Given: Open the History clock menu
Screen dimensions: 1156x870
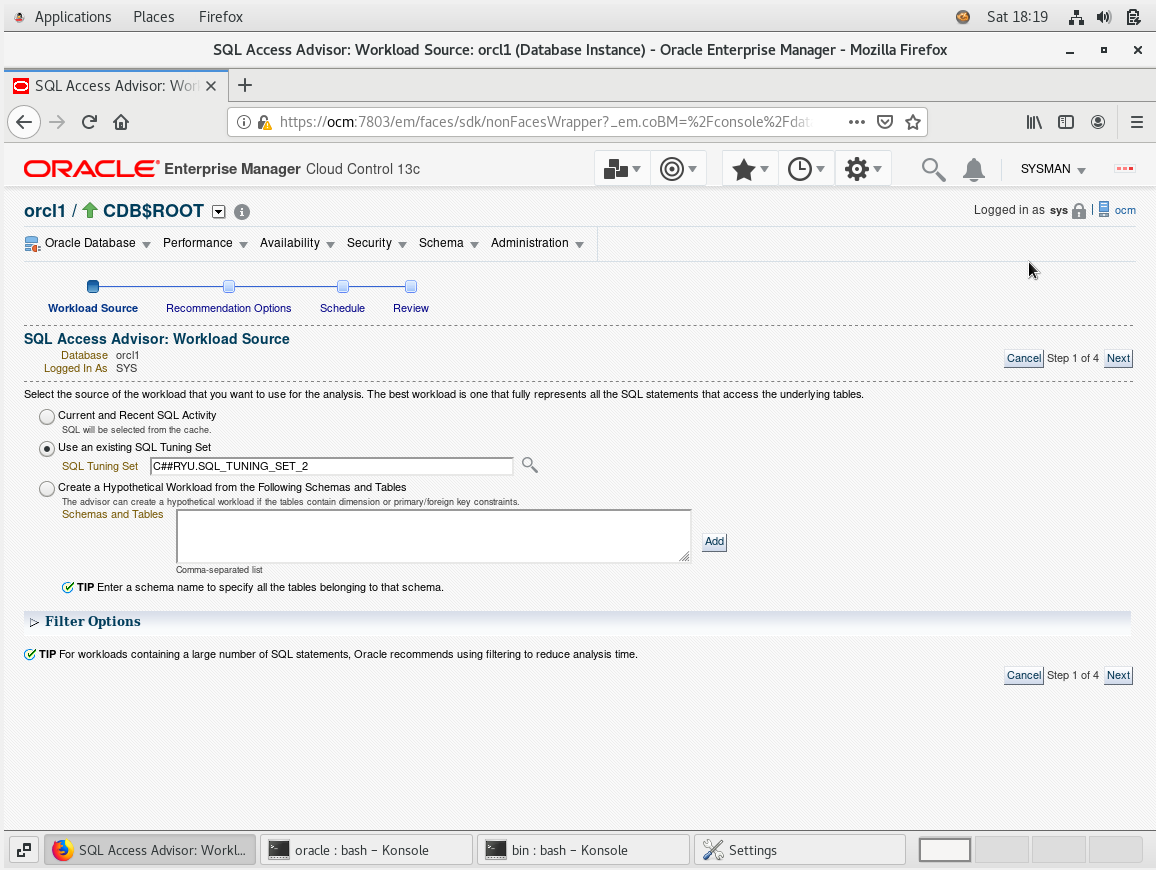Looking at the screenshot, I should [806, 169].
